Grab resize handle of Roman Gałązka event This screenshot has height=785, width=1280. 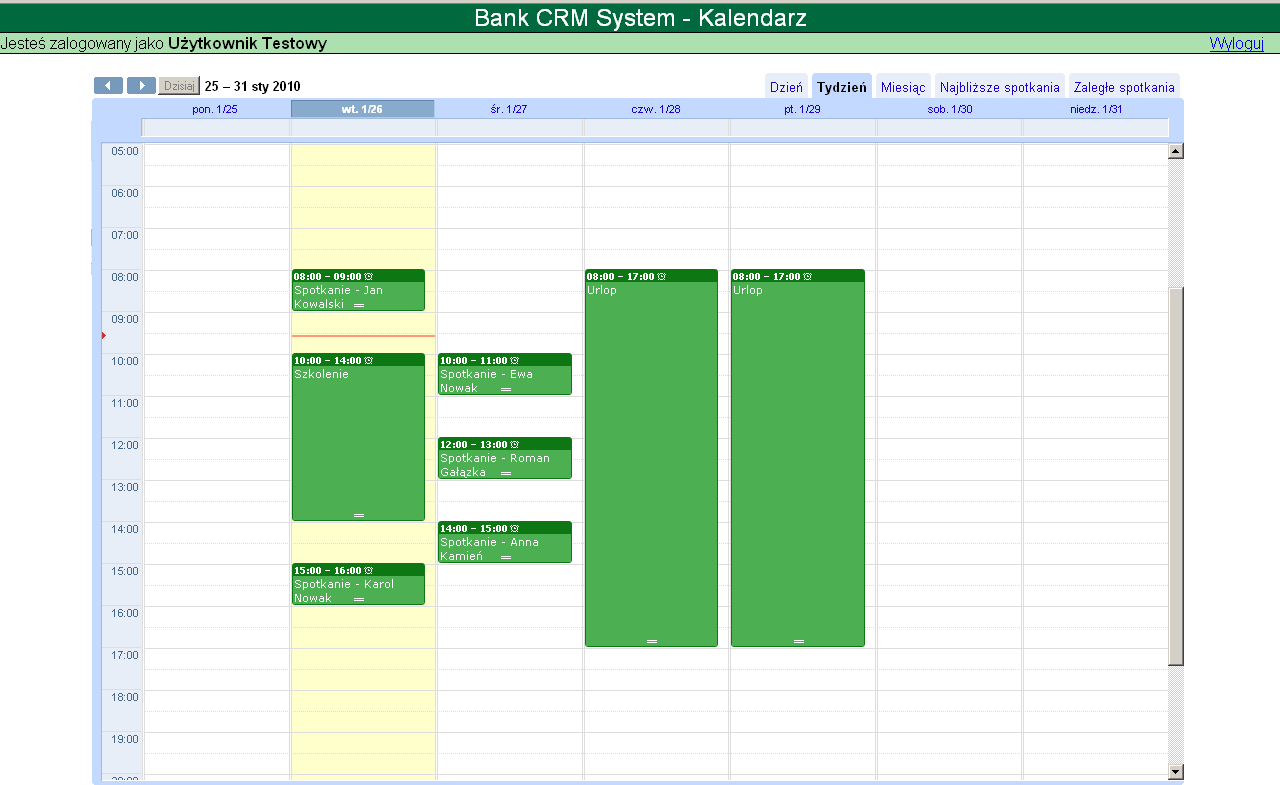click(506, 473)
